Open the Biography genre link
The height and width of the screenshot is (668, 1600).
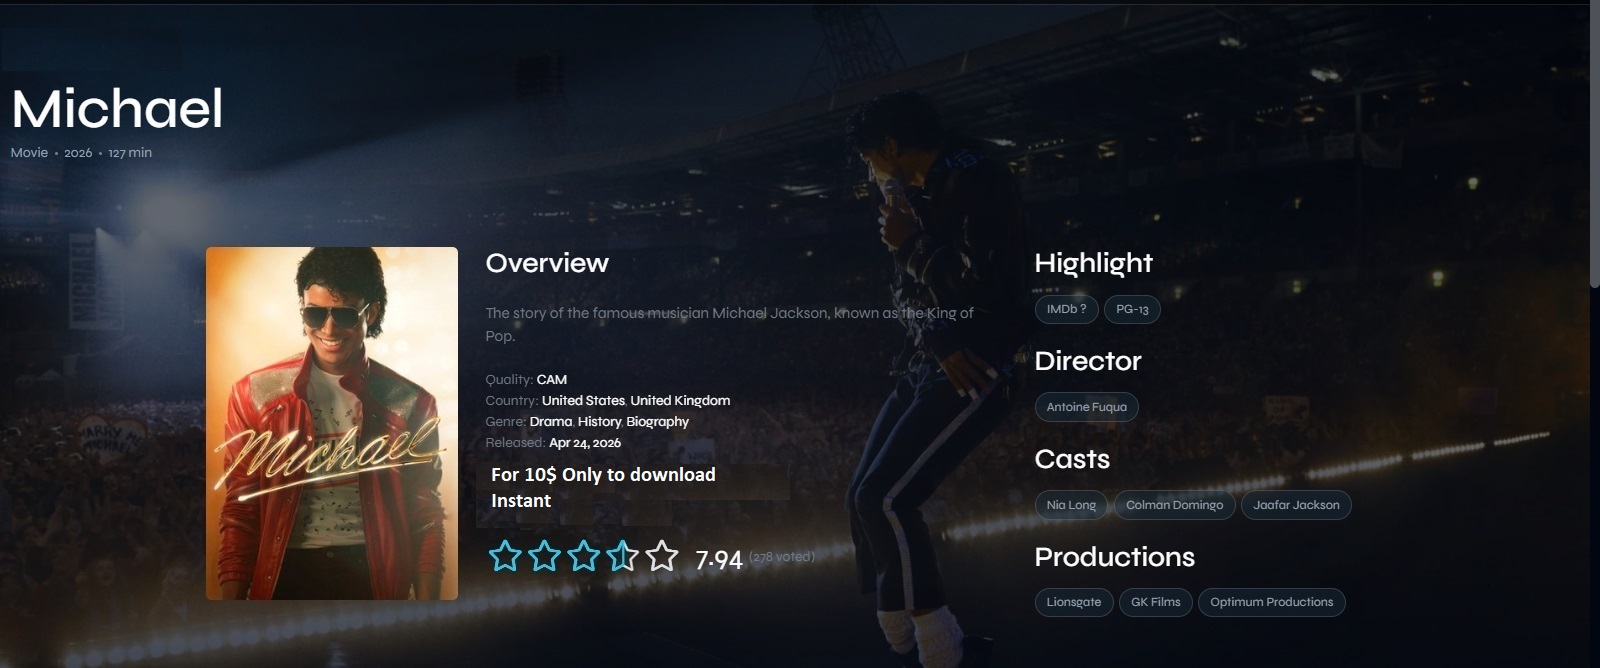coord(657,422)
